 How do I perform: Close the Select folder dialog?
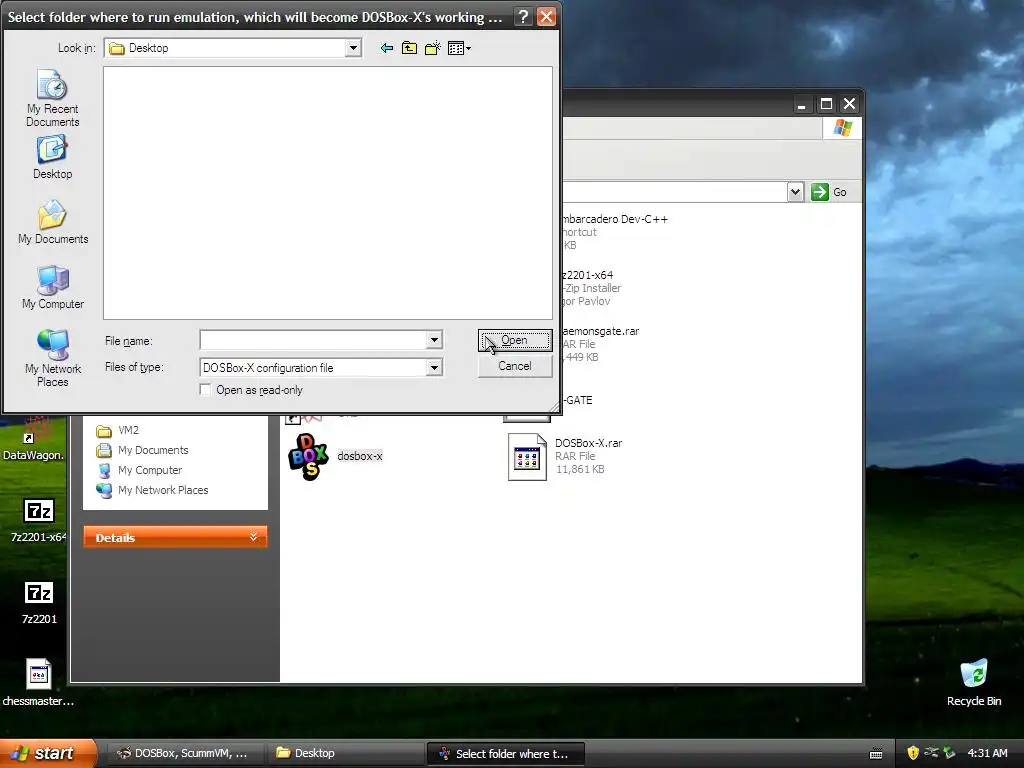[546, 16]
